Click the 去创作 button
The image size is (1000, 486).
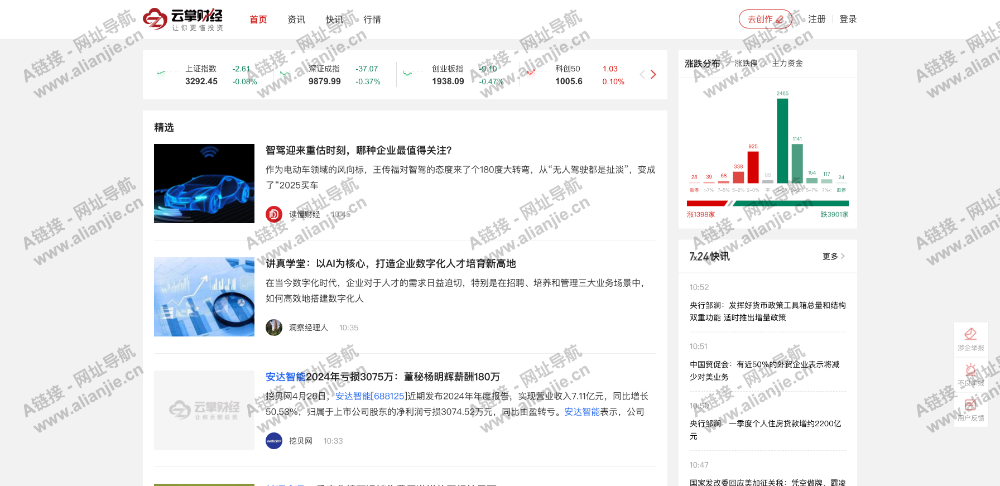tap(765, 19)
